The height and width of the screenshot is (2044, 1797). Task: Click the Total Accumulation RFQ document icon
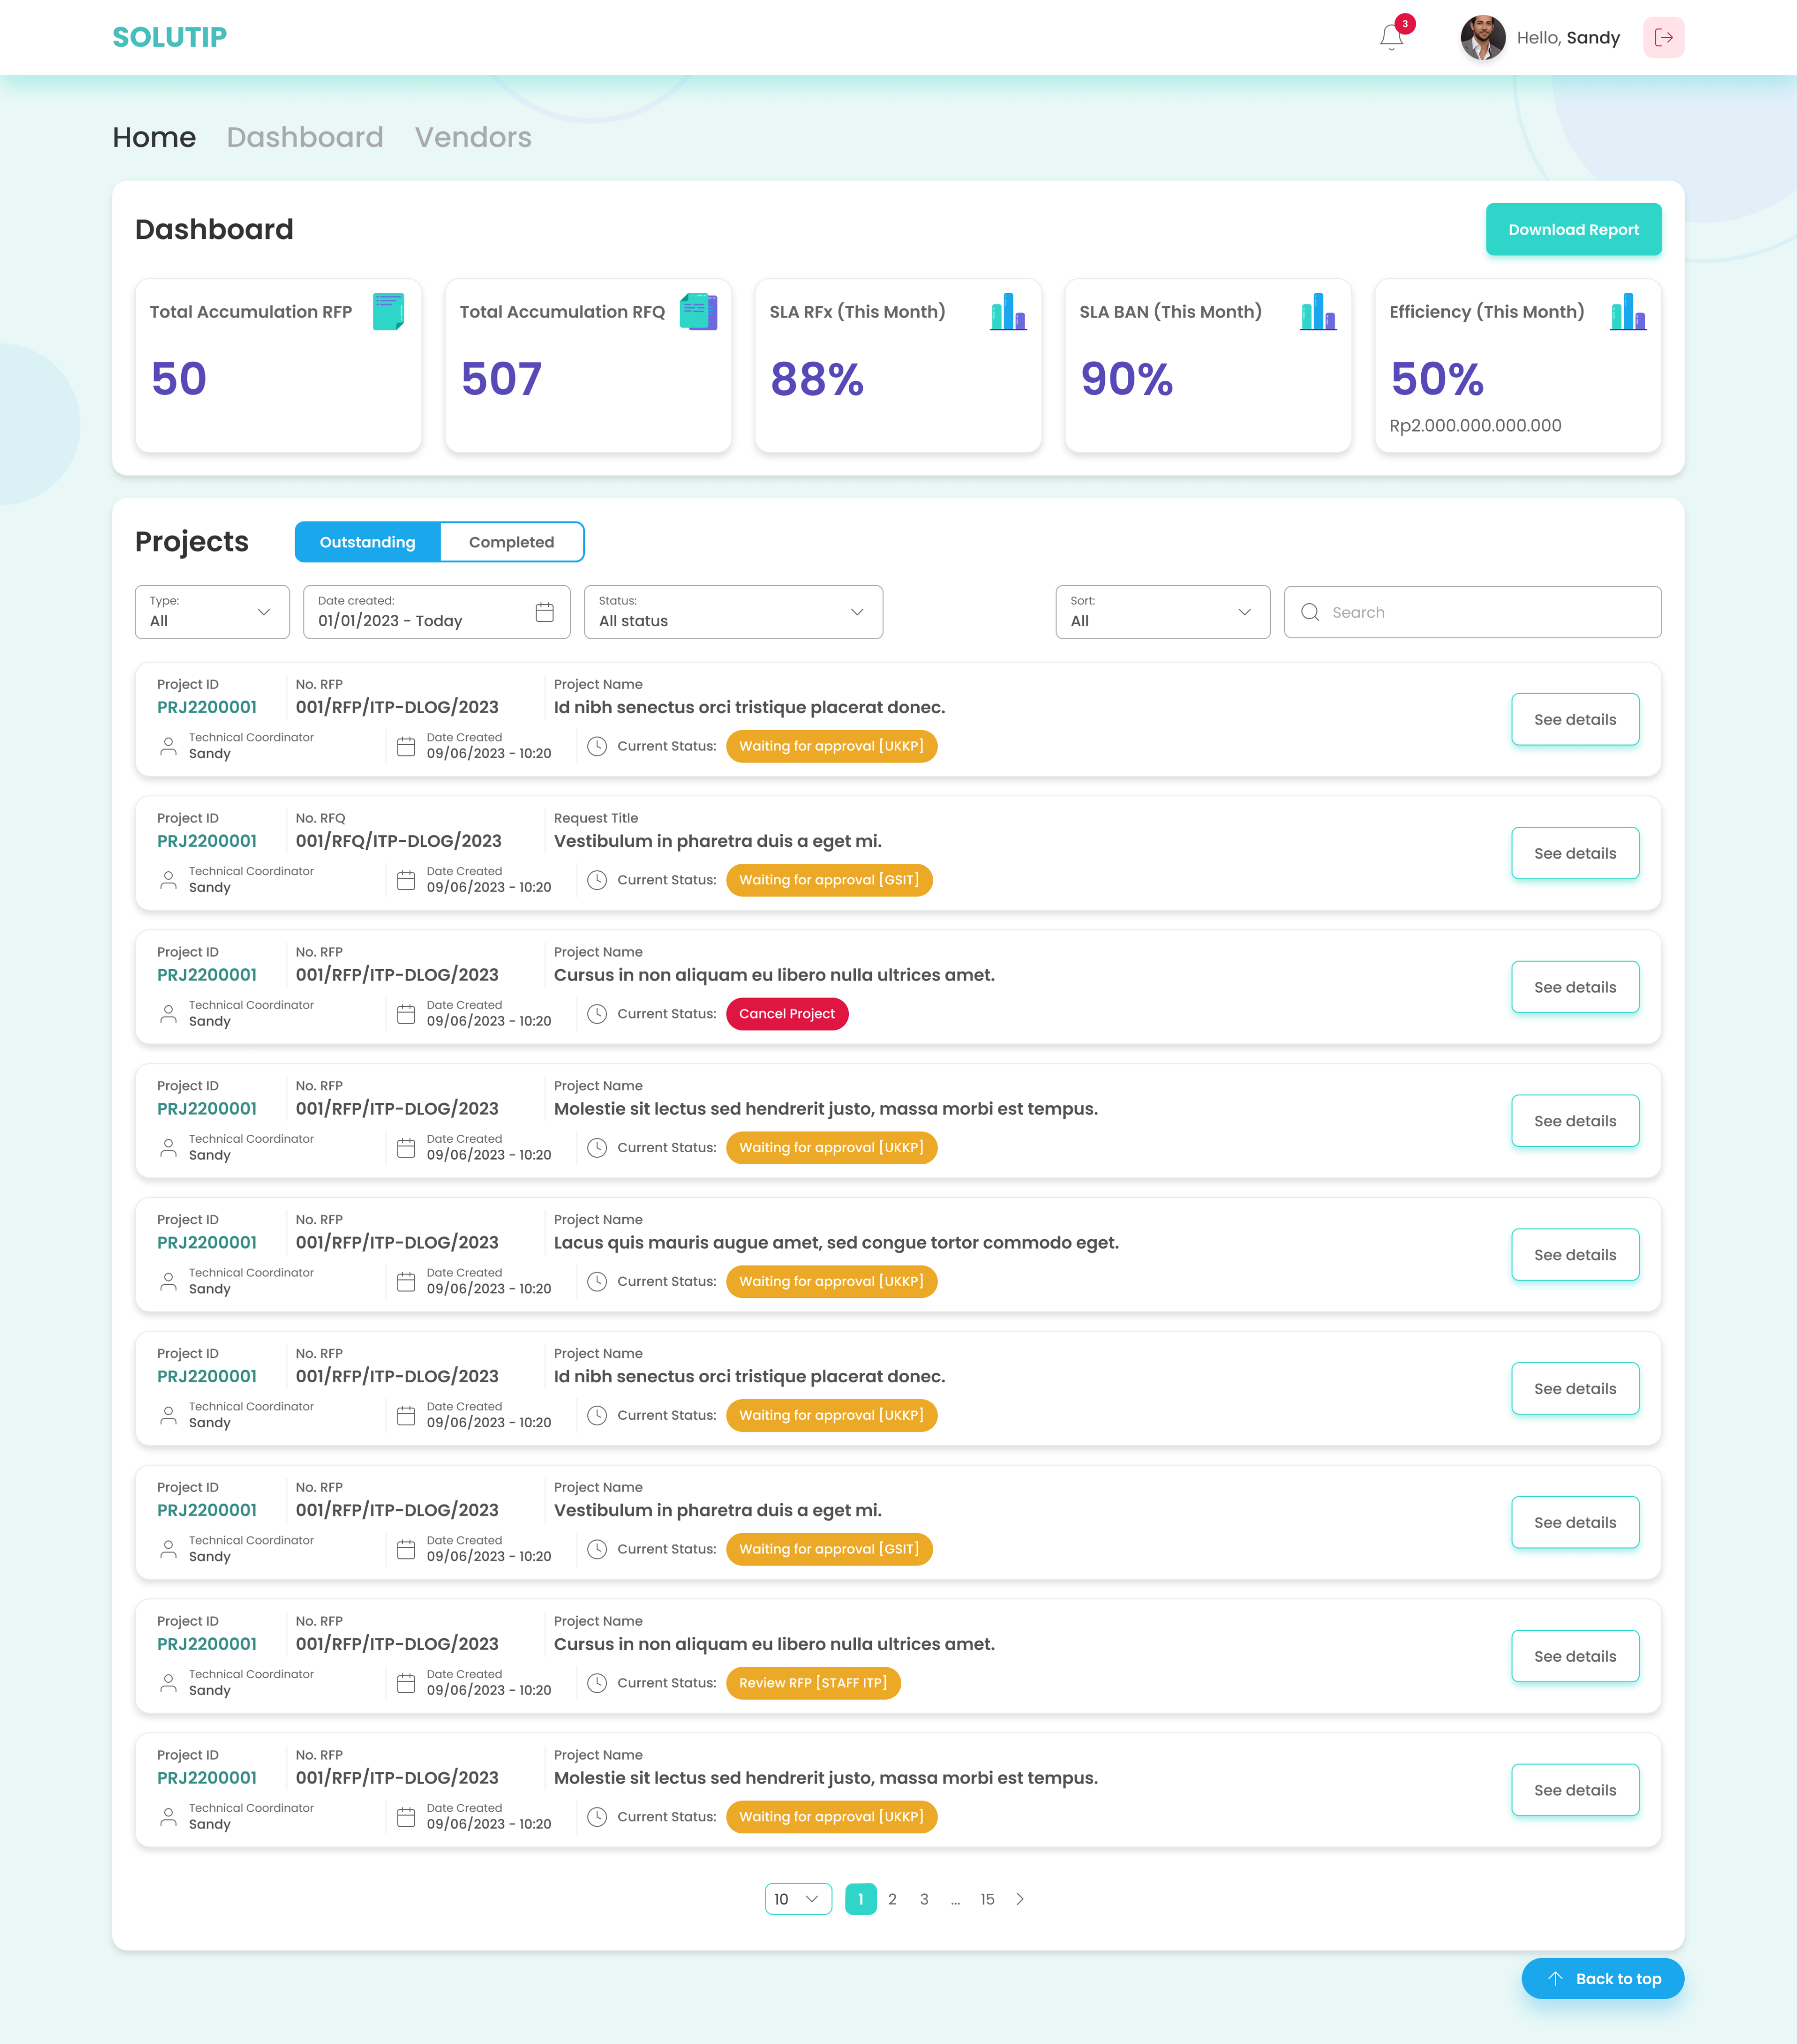[x=698, y=312]
